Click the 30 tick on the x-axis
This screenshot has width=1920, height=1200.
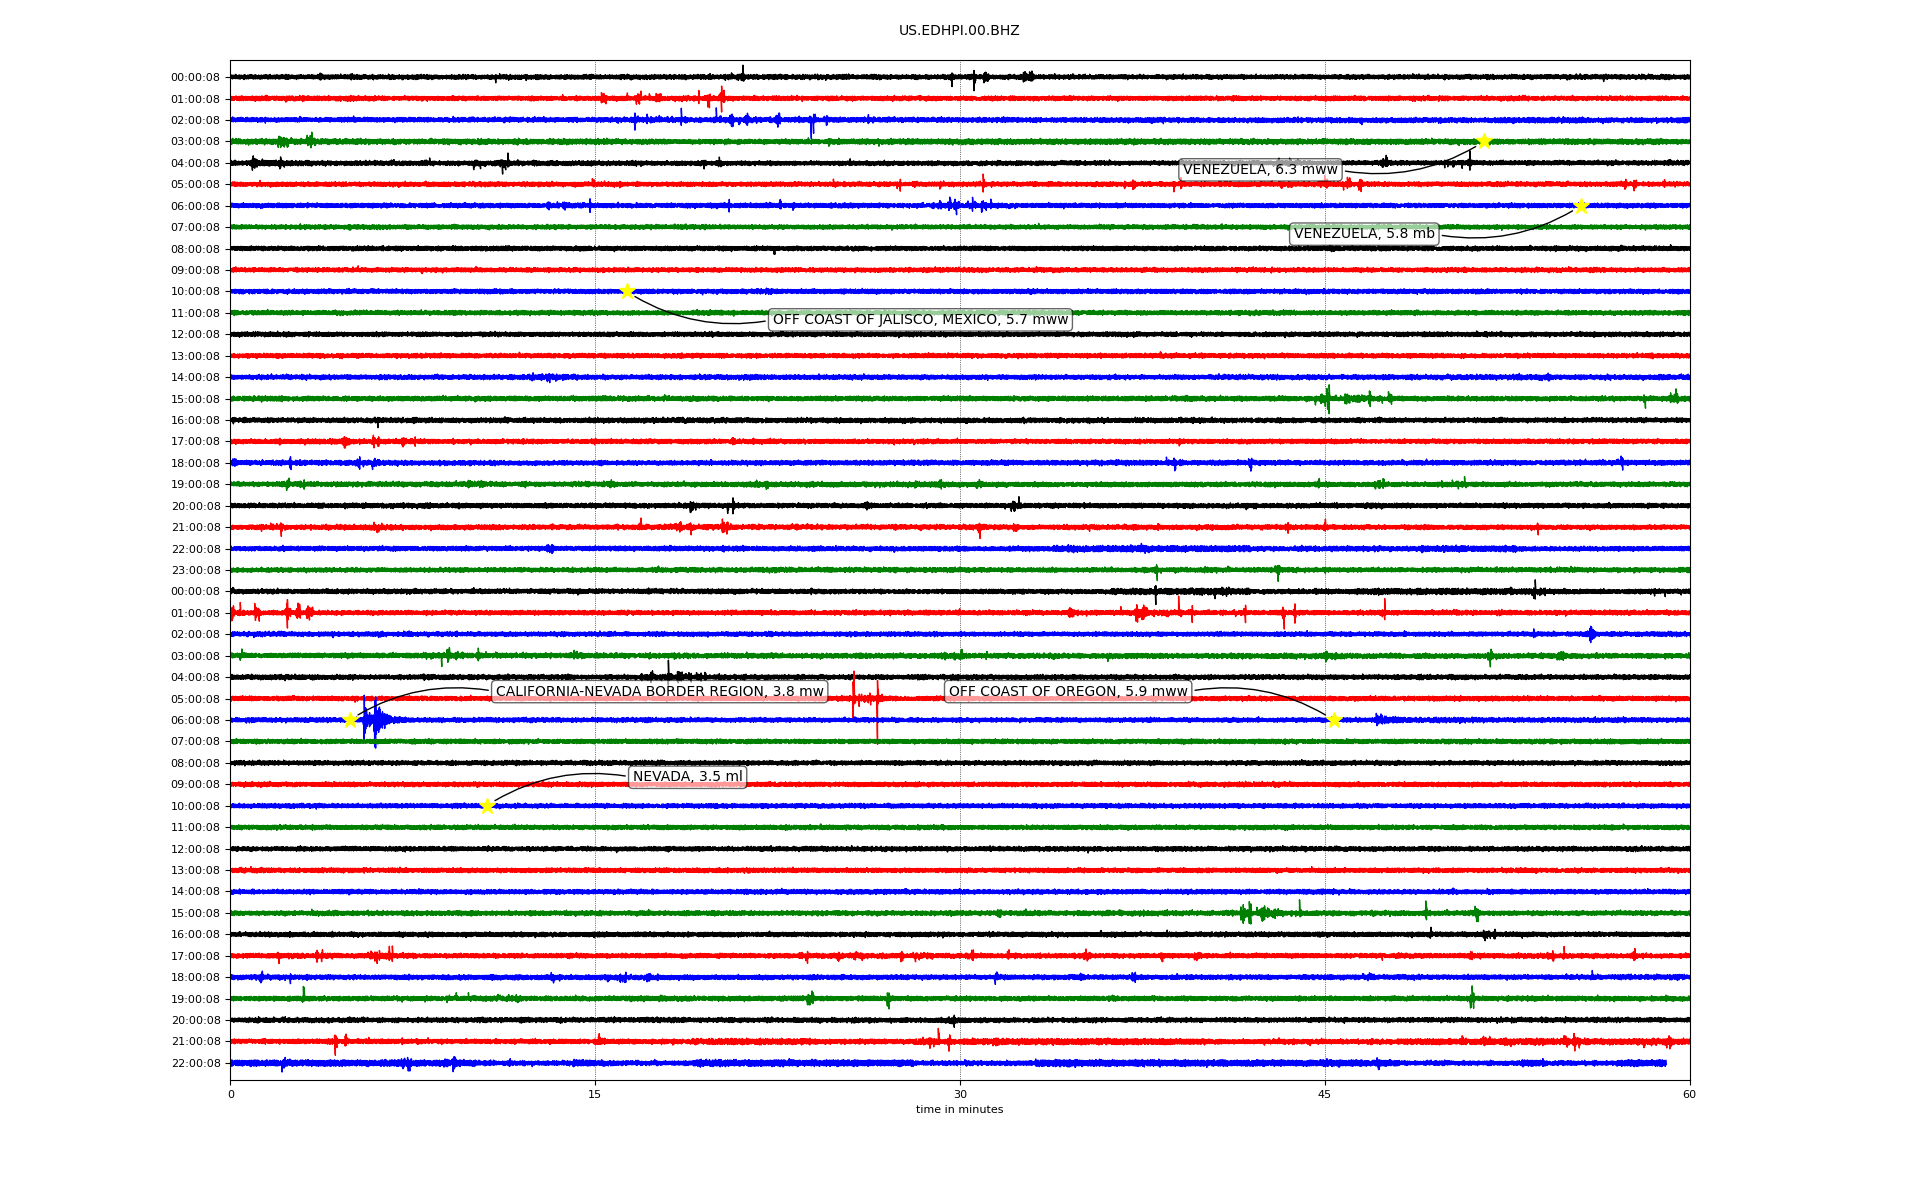(x=960, y=1094)
